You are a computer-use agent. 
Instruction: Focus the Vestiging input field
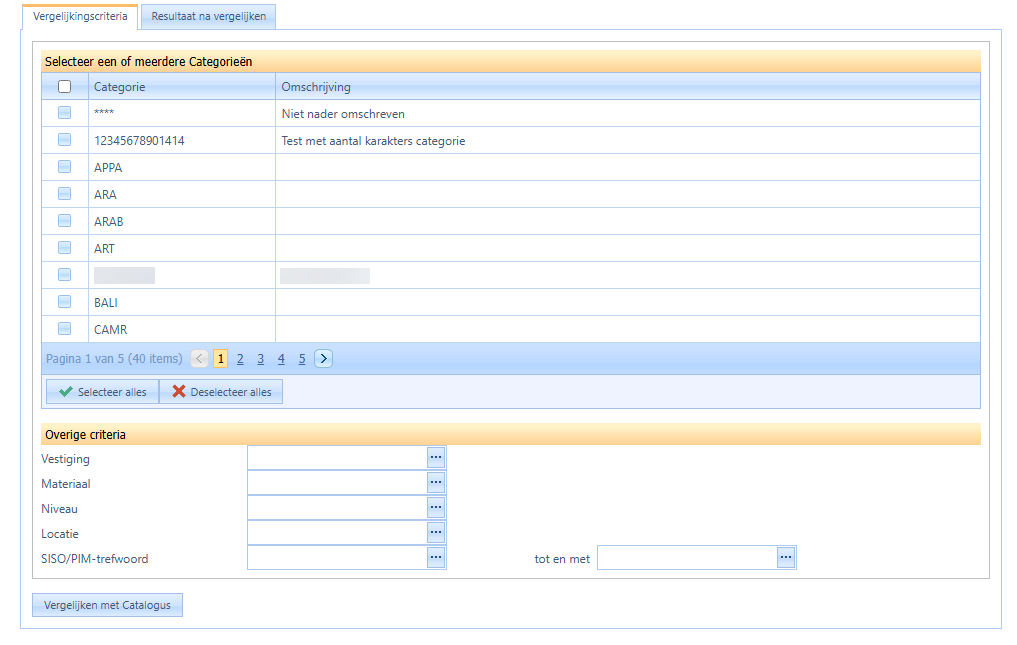[337, 457]
